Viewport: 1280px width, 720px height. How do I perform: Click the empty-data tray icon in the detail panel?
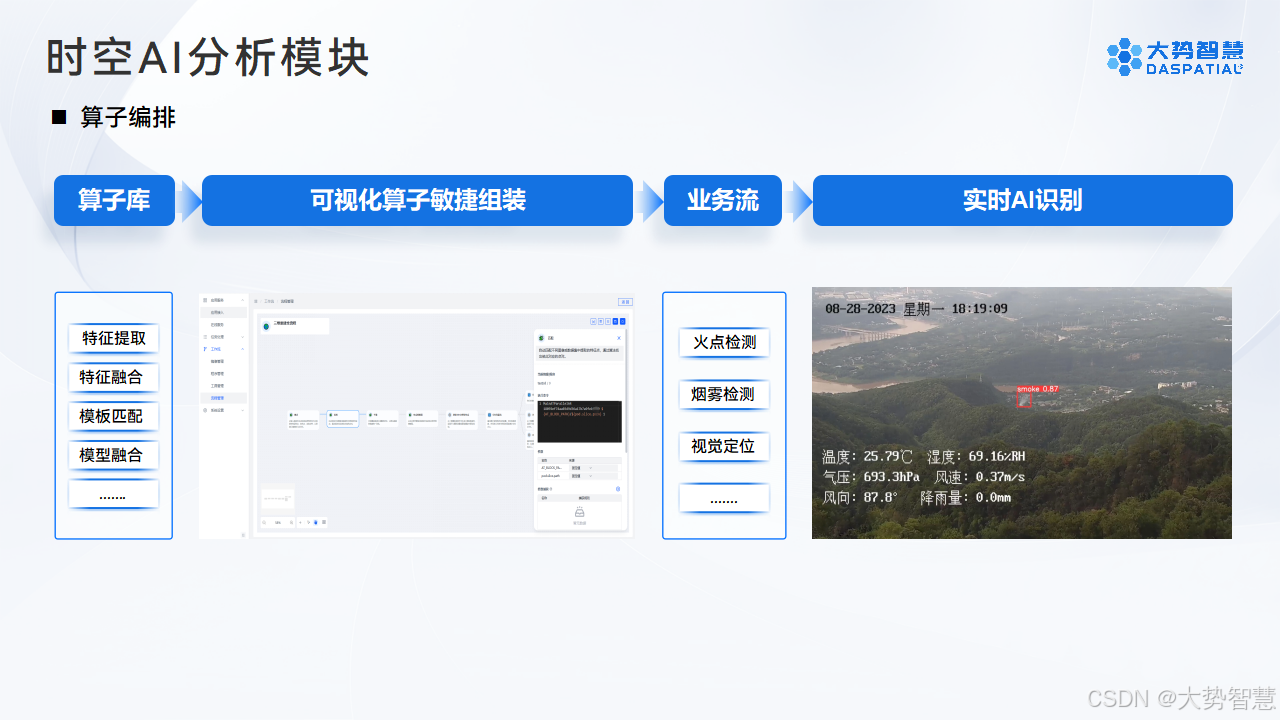pos(579,512)
